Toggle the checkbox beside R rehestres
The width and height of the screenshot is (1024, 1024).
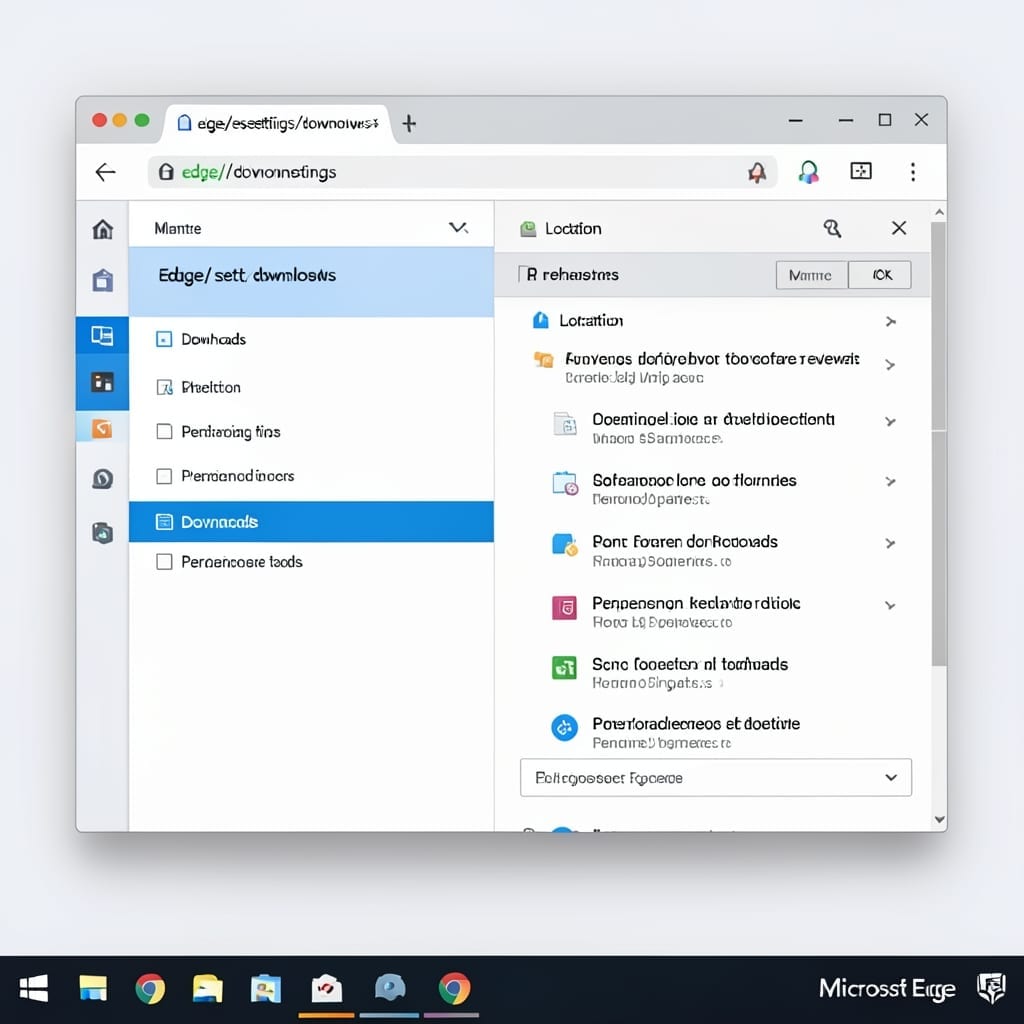coord(521,274)
